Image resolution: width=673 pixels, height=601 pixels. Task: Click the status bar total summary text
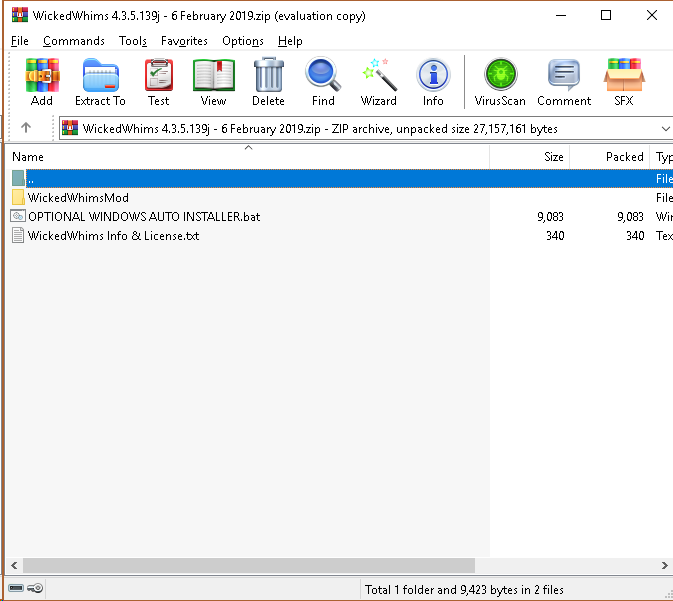coord(464,590)
